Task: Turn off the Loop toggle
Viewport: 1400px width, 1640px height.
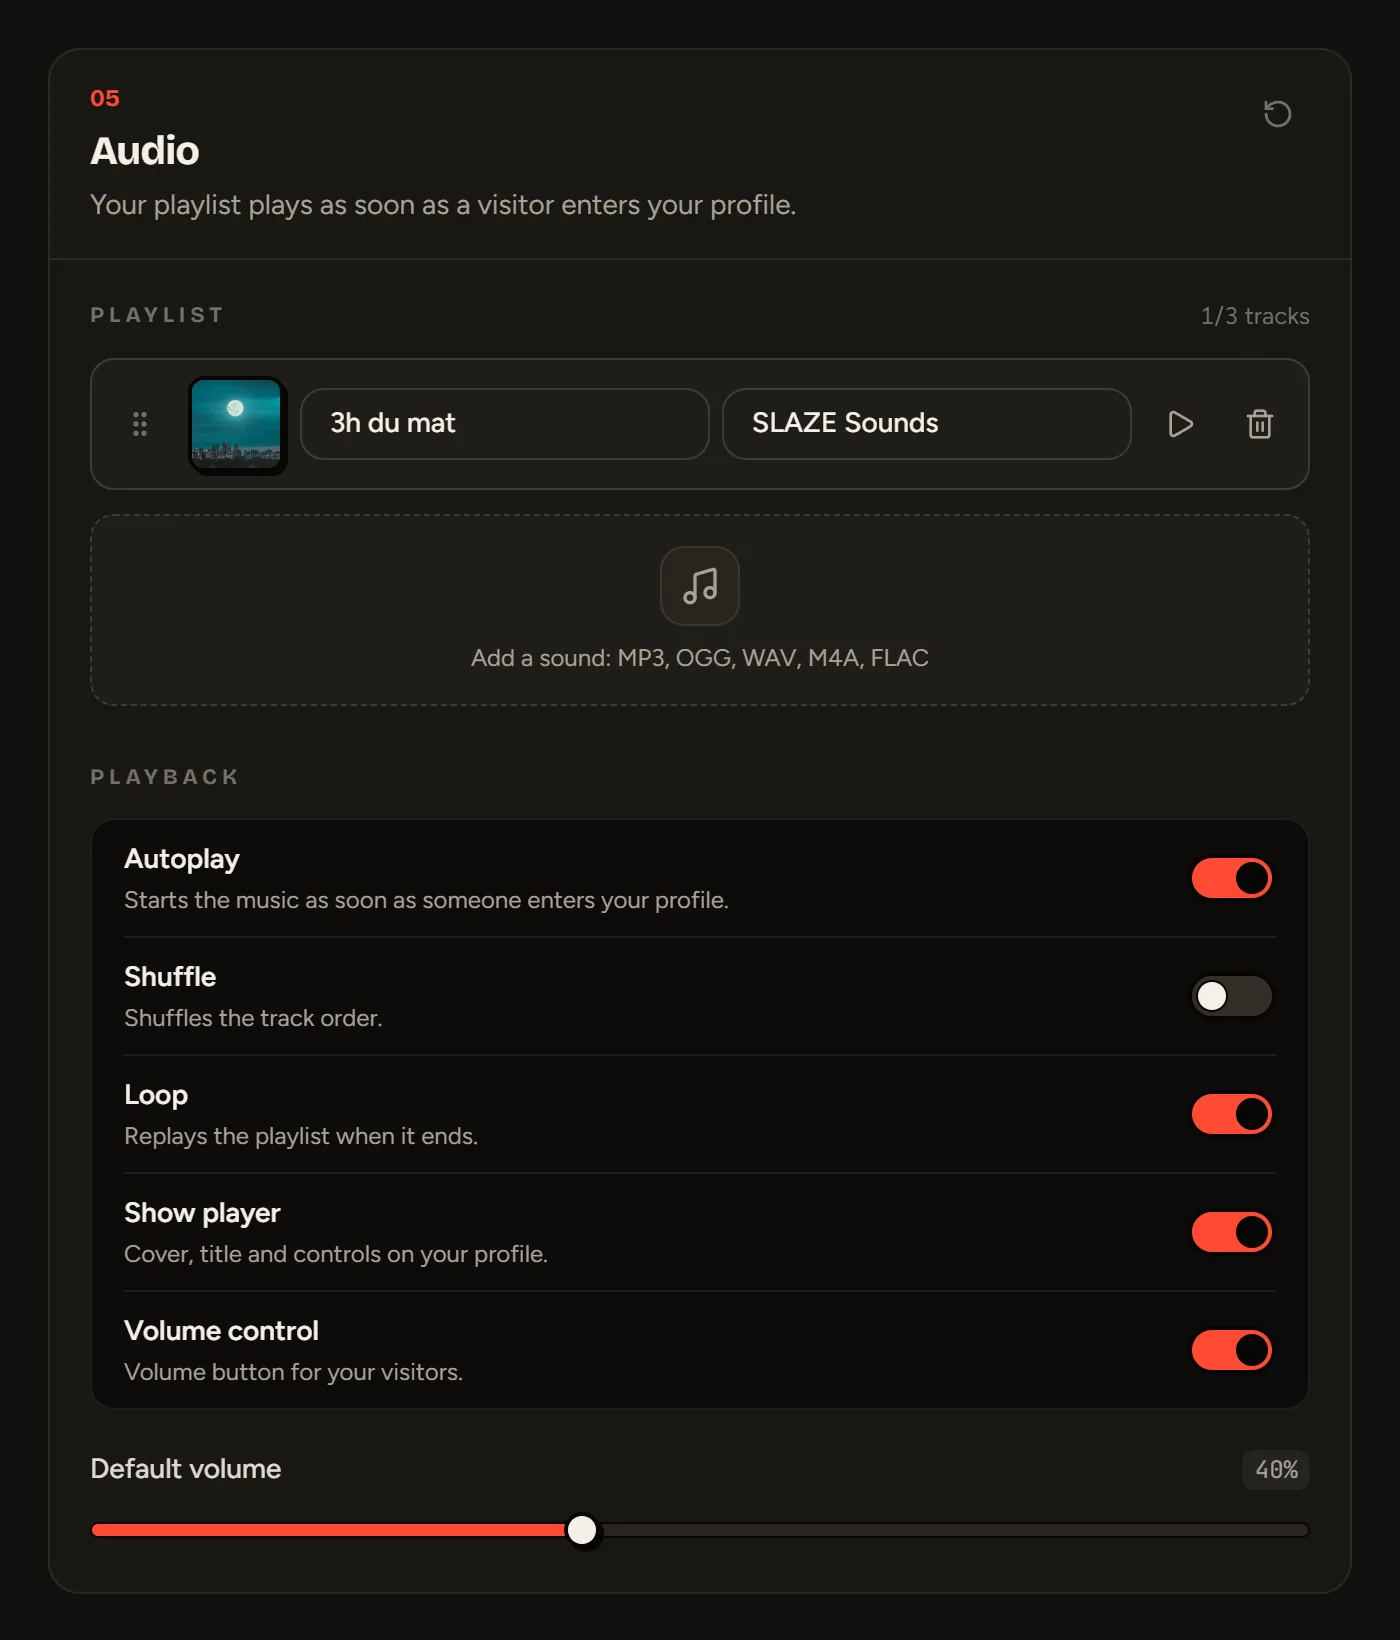Action: click(x=1232, y=1114)
